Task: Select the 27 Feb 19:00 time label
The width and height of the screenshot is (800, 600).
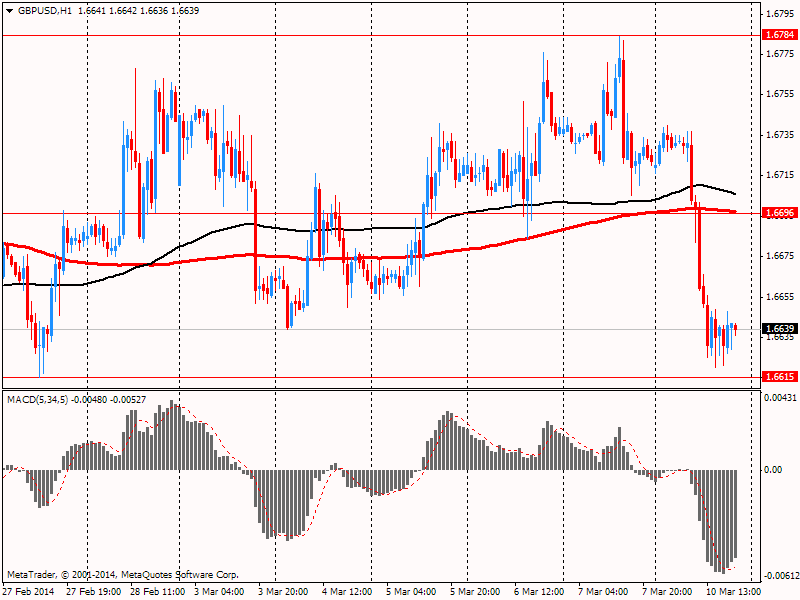Action: pyautogui.click(x=94, y=592)
